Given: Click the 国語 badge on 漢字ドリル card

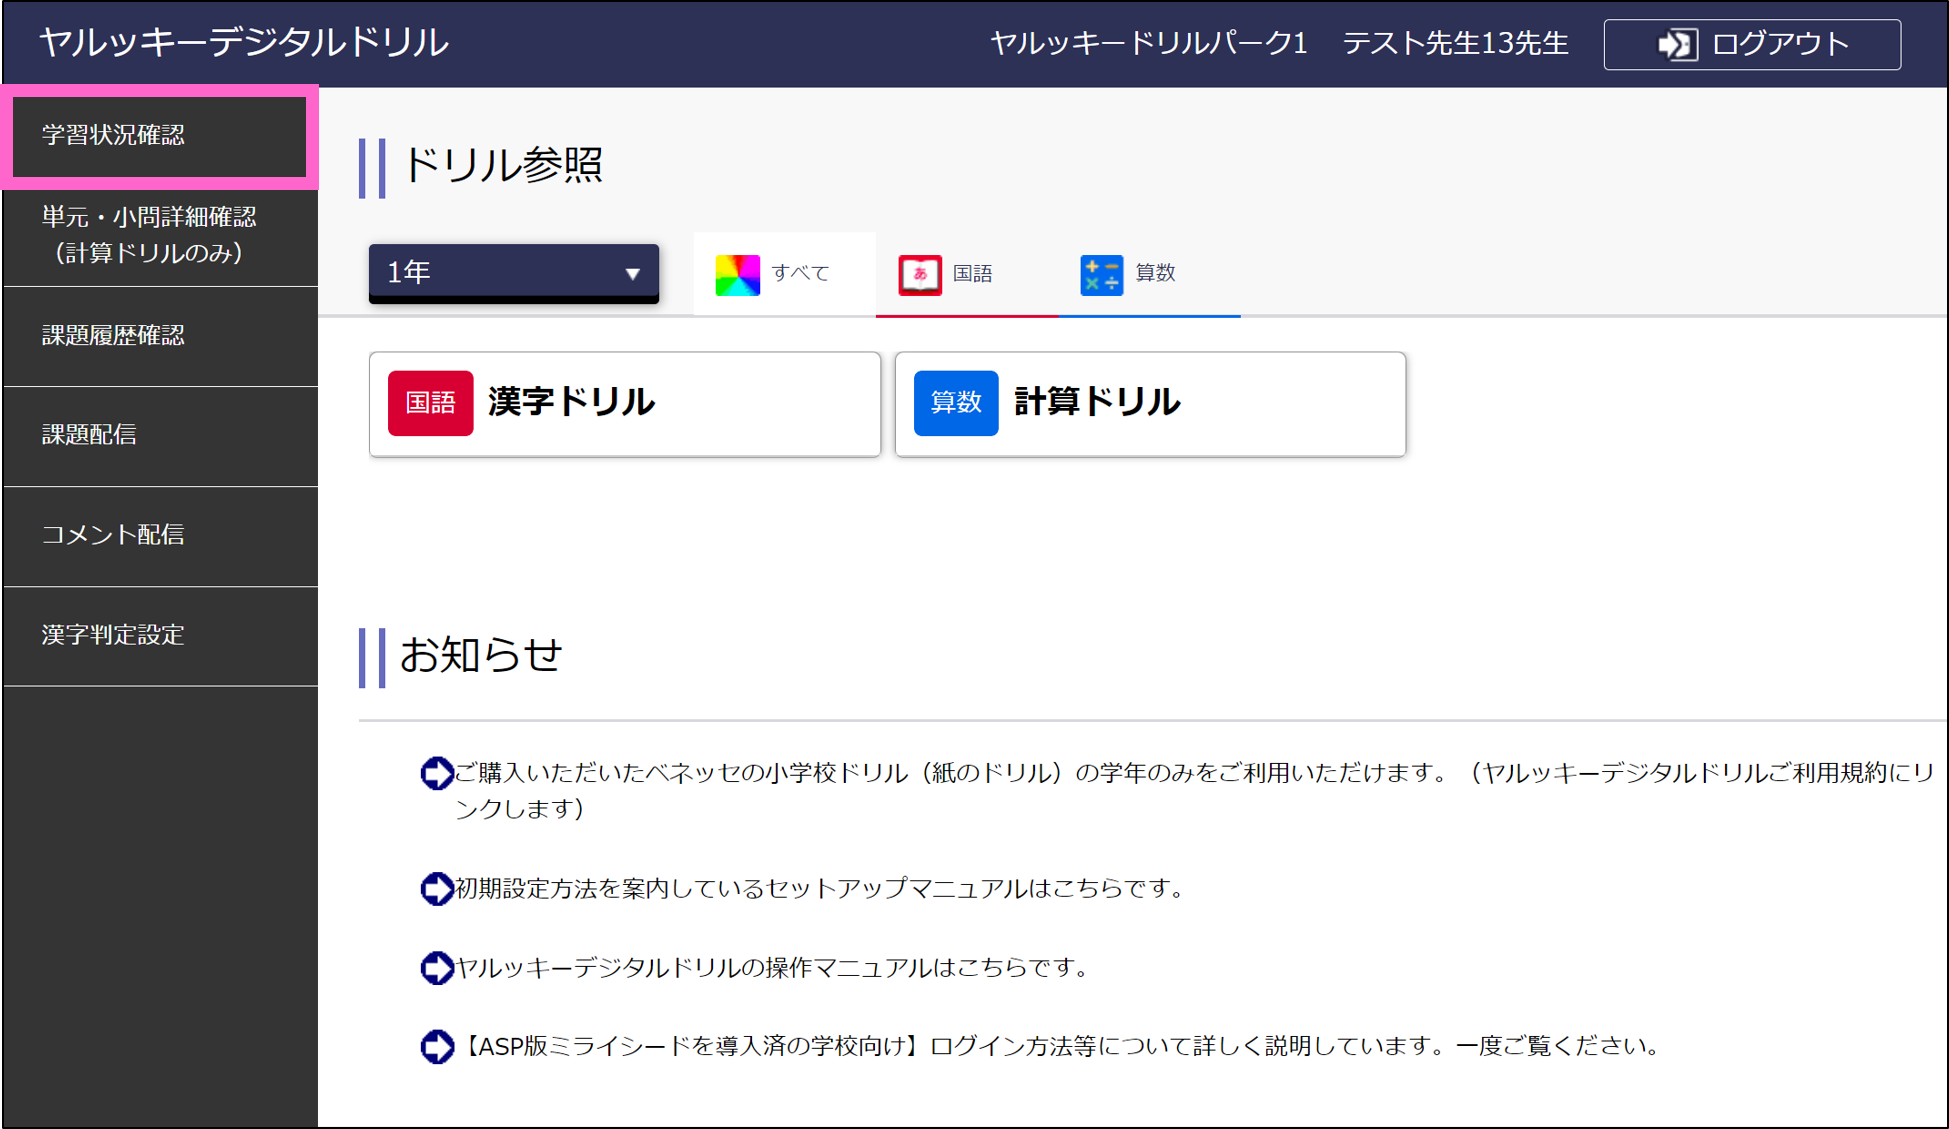Looking at the screenshot, I should [430, 403].
